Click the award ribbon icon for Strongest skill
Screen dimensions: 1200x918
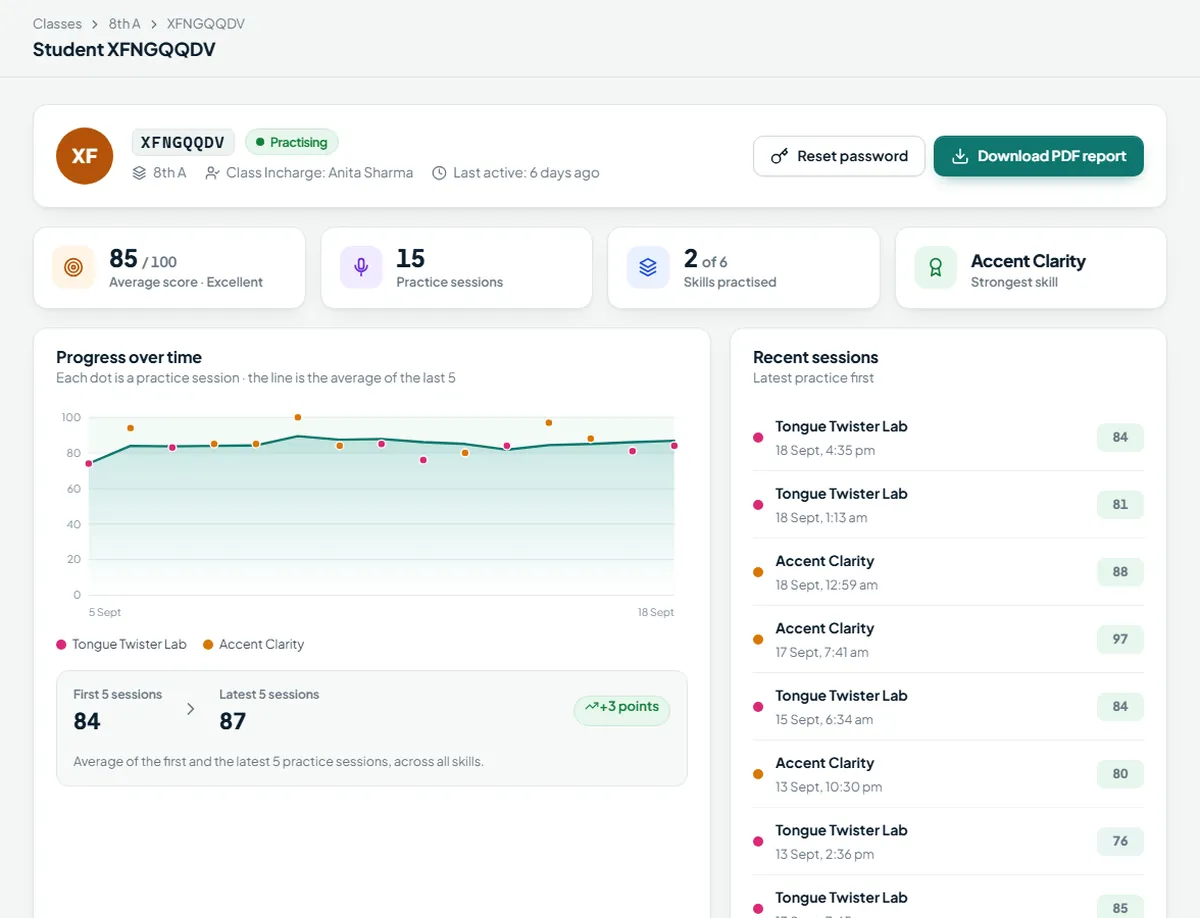click(x=935, y=268)
